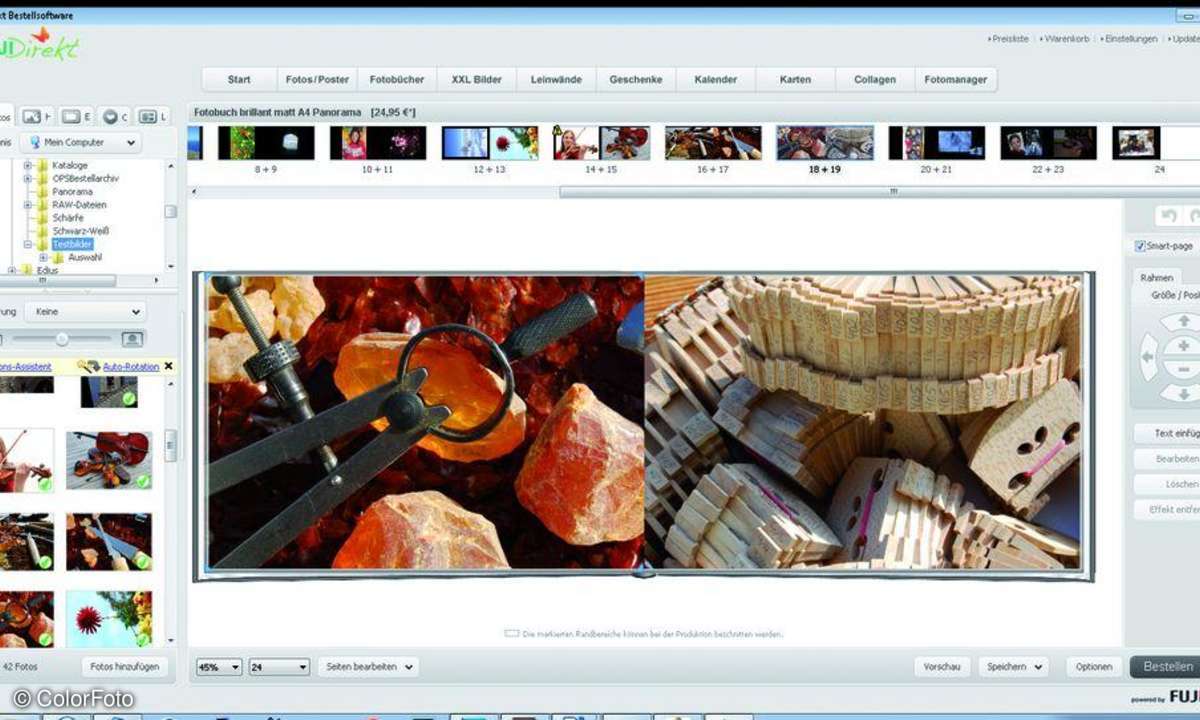The image size is (1200, 720).
Task: Expand the Kataloge folder node
Action: 28,165
